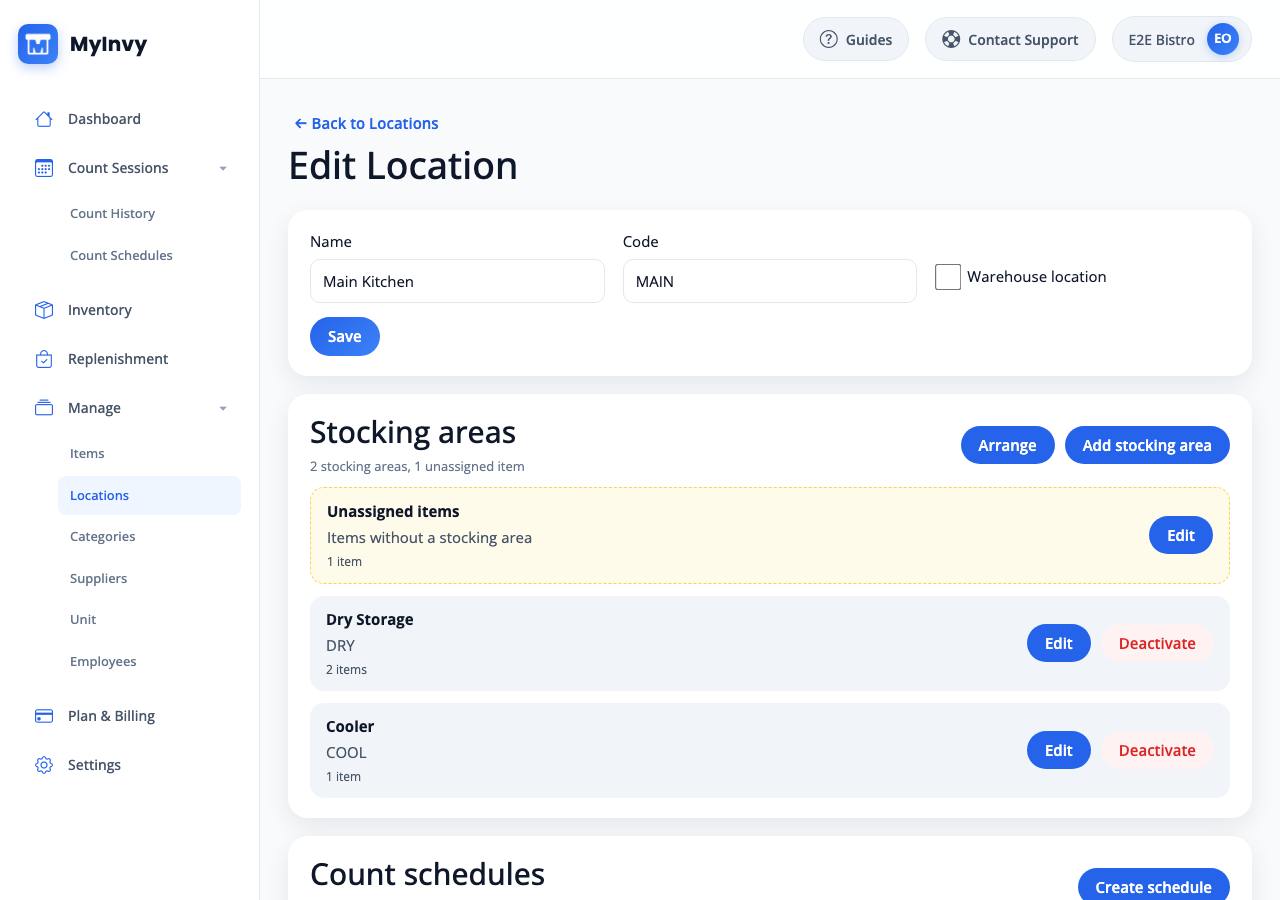The height and width of the screenshot is (900, 1280).
Task: Toggle the Warehouse location checkbox
Action: point(948,277)
